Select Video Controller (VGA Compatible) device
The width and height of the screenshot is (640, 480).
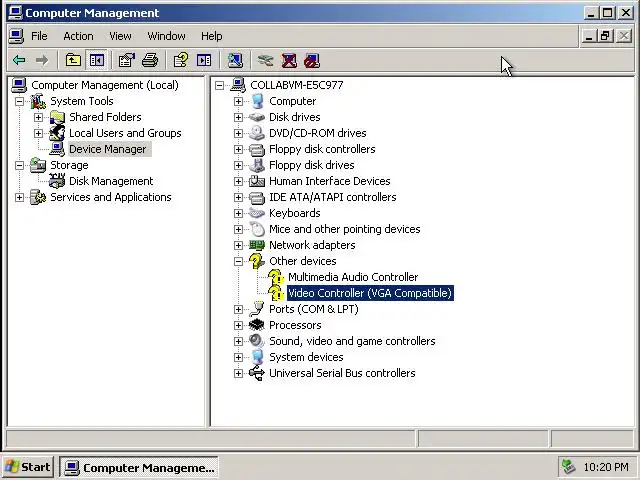[x=370, y=293]
